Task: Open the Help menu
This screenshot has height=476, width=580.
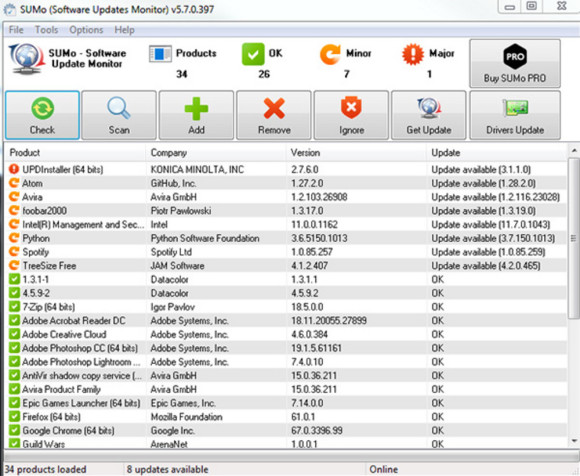Action: click(124, 30)
